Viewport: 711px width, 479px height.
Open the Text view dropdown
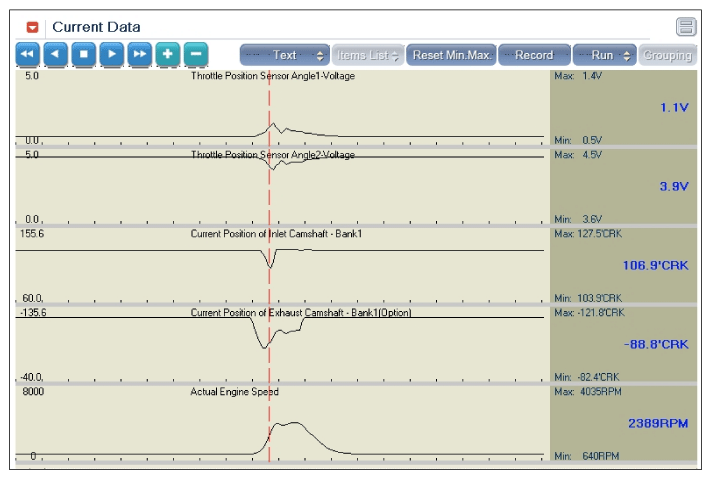284,55
